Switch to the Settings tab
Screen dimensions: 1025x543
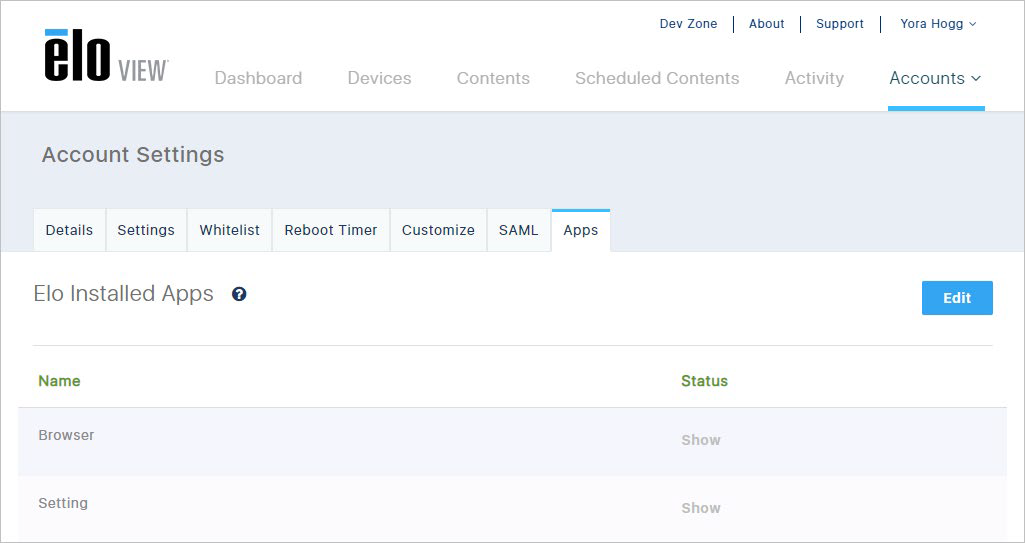tap(146, 230)
